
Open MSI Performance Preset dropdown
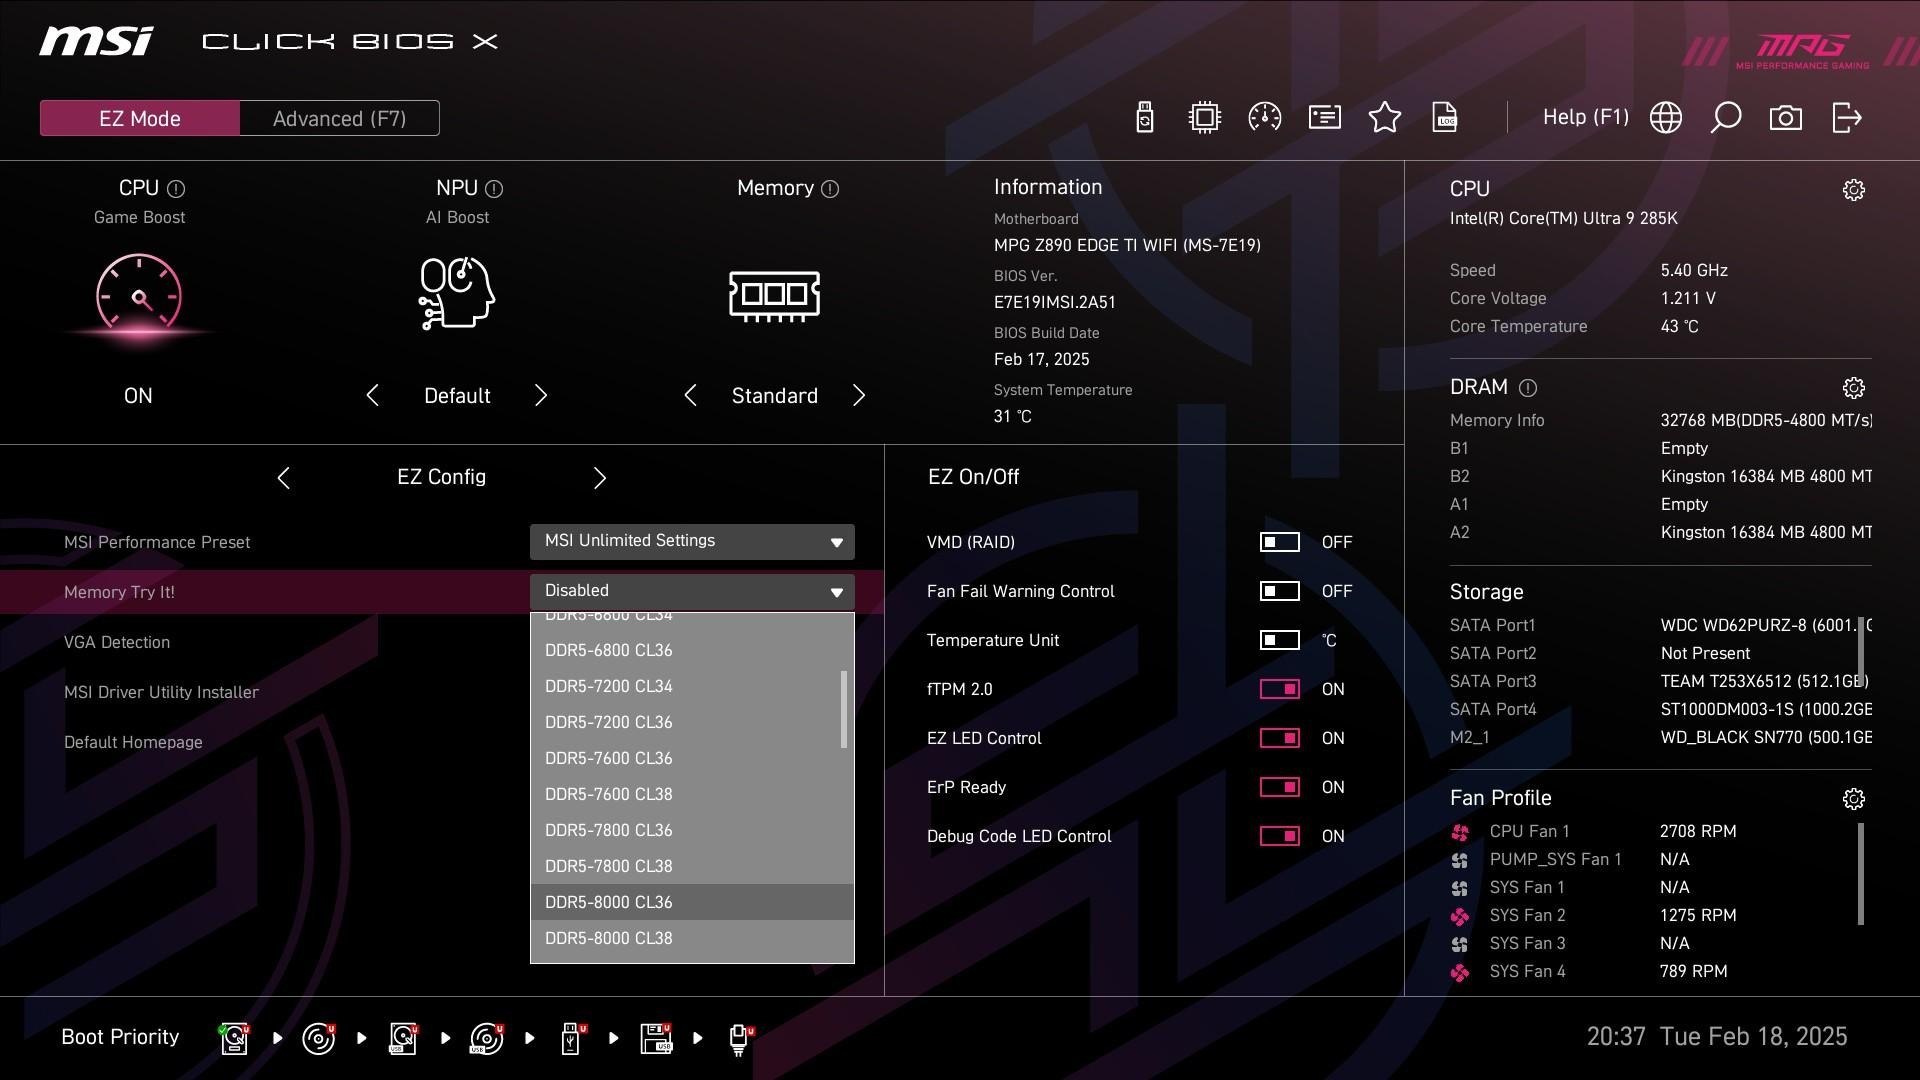[x=692, y=541]
